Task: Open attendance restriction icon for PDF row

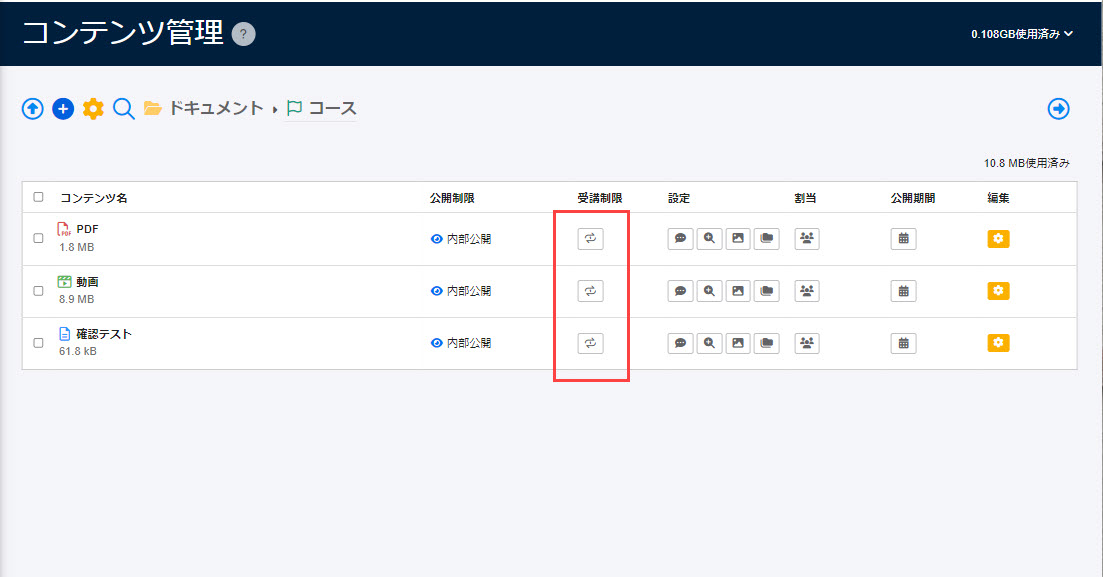Action: [x=590, y=239]
